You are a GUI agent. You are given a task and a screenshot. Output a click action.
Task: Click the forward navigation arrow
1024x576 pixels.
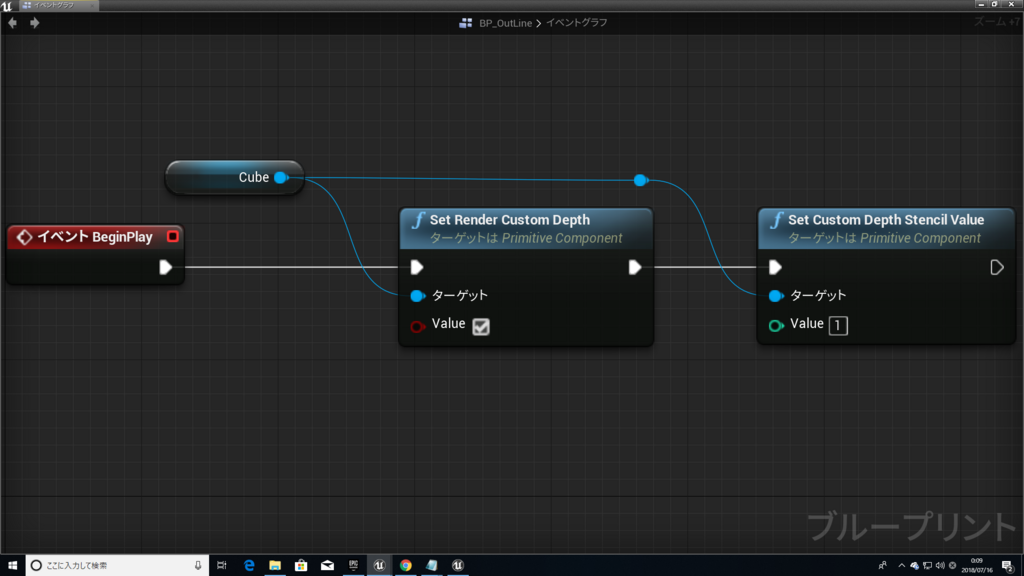35,23
